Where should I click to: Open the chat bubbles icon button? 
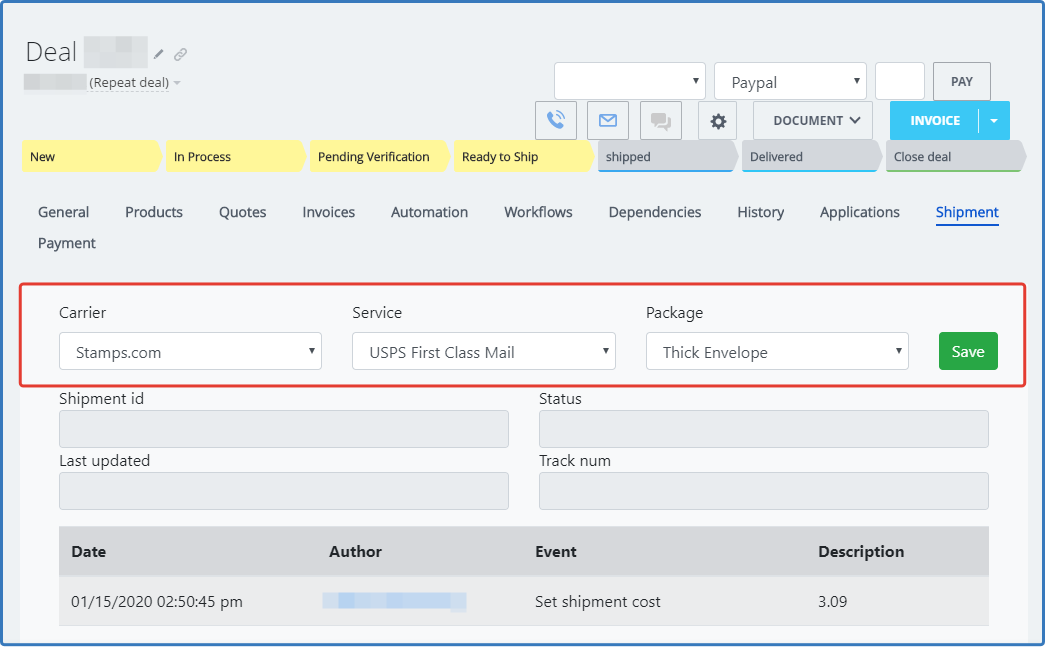(x=660, y=121)
